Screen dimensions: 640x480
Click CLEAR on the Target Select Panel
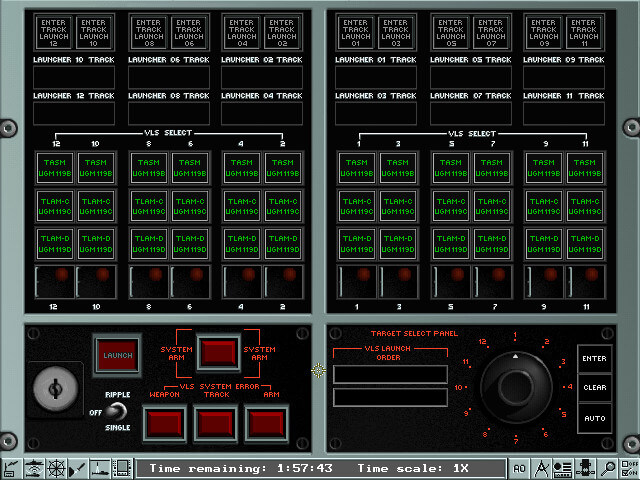pos(595,387)
